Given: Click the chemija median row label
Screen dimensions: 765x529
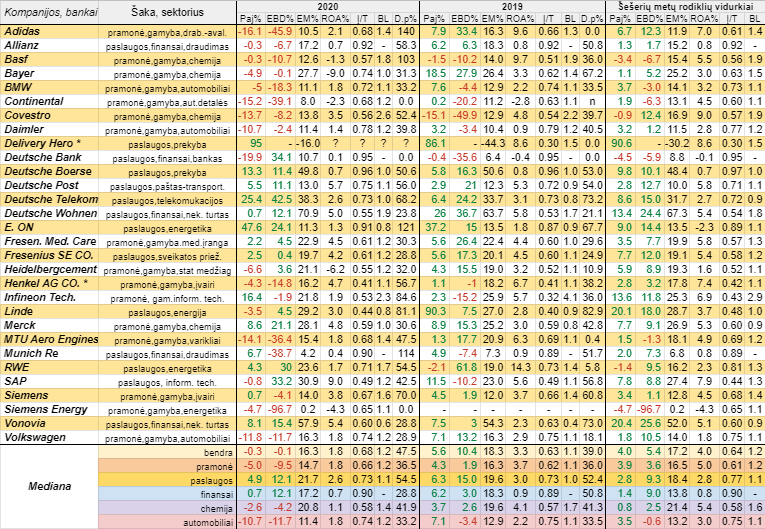Looking at the screenshot, I should tap(216, 509).
